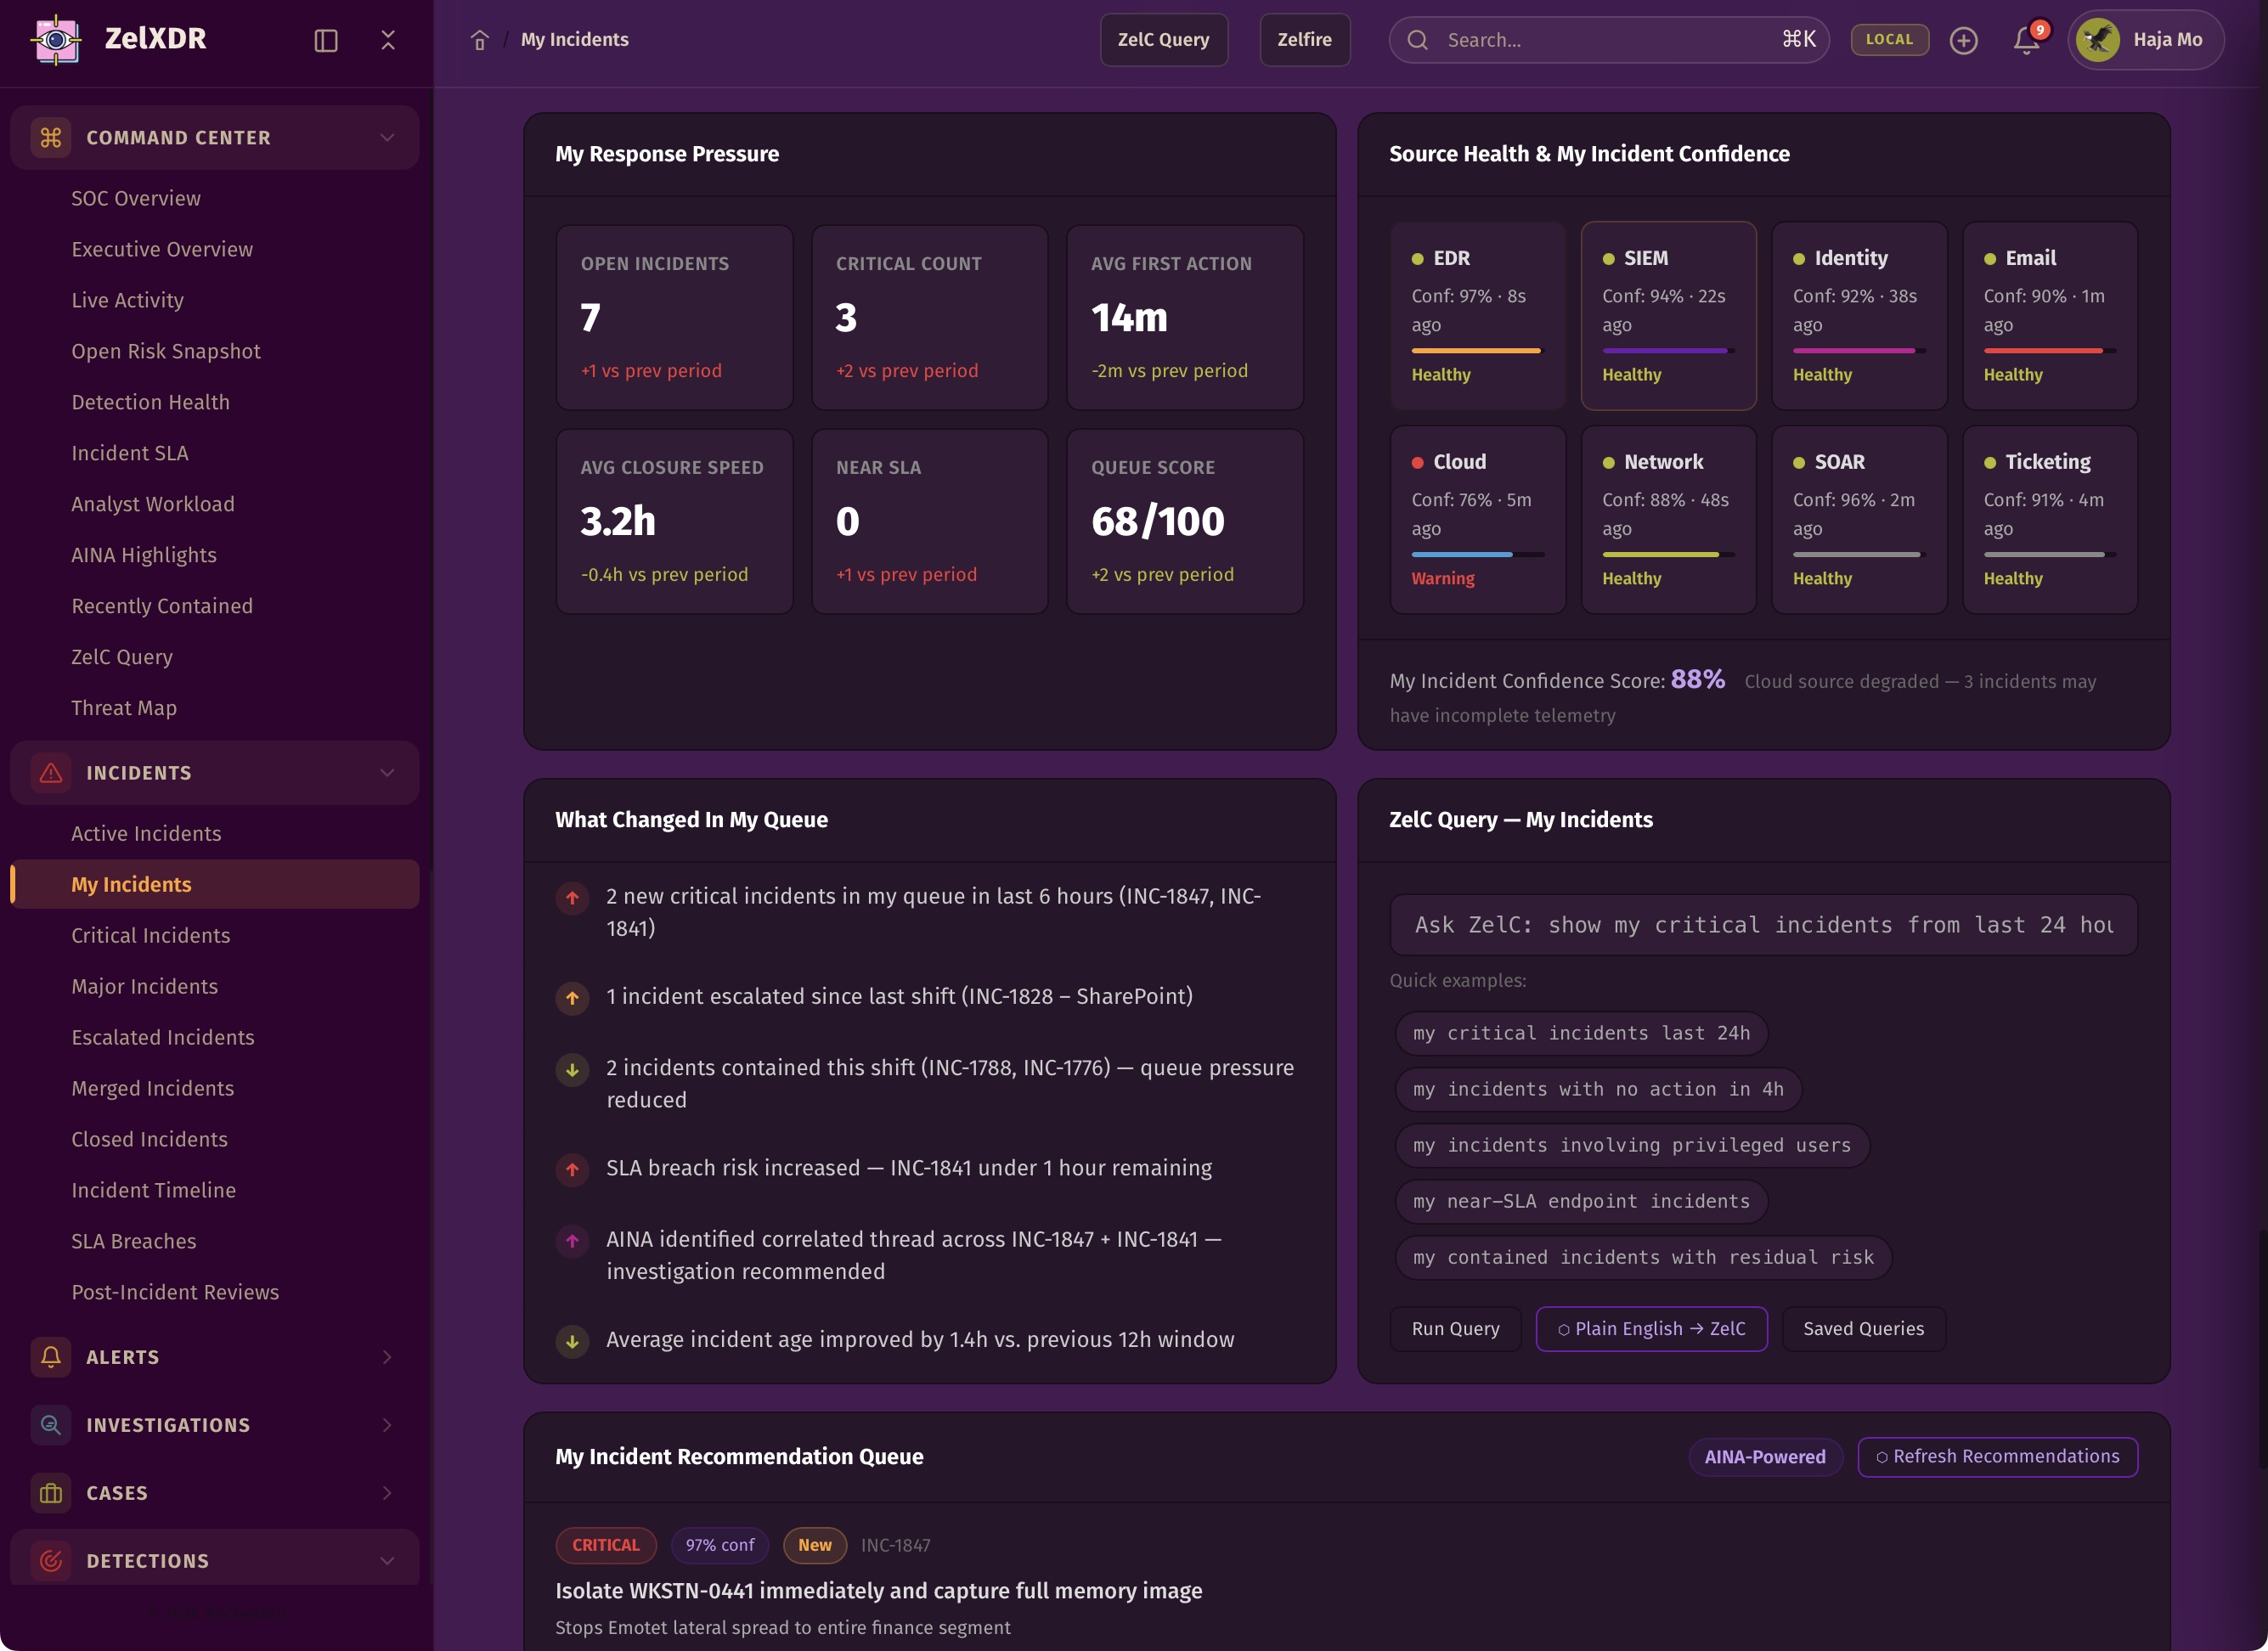2268x1651 pixels.
Task: Open the notifications bell icon
Action: [x=2026, y=40]
